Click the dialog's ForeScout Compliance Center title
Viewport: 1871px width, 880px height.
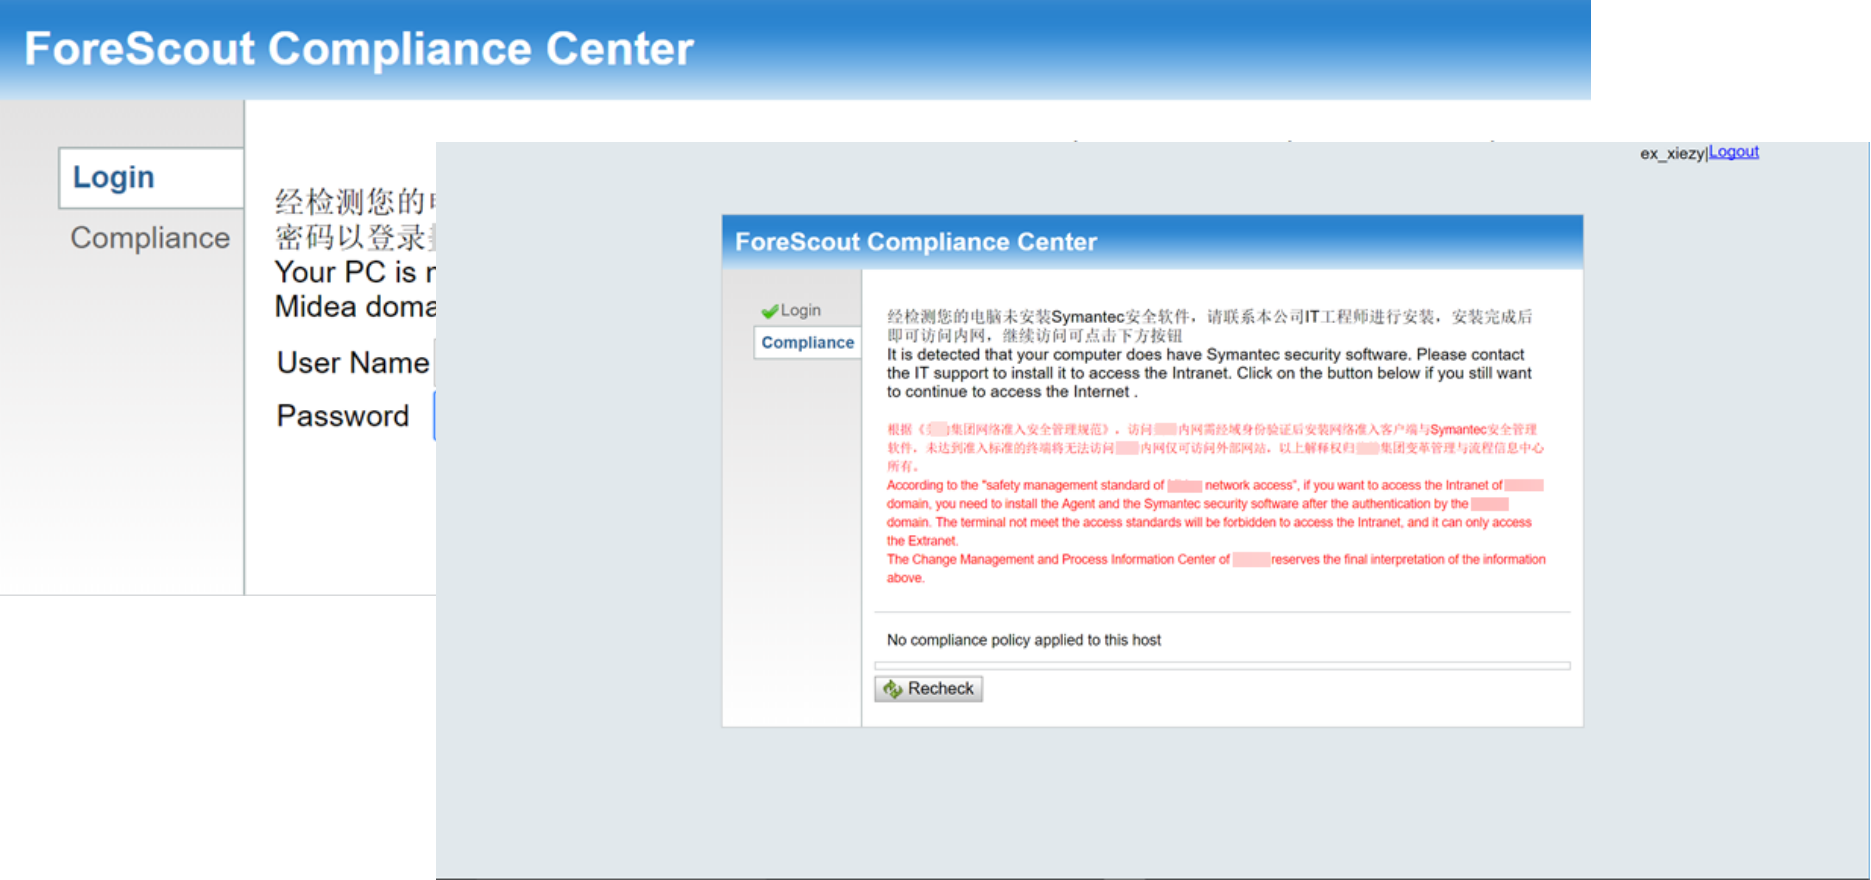915,242
